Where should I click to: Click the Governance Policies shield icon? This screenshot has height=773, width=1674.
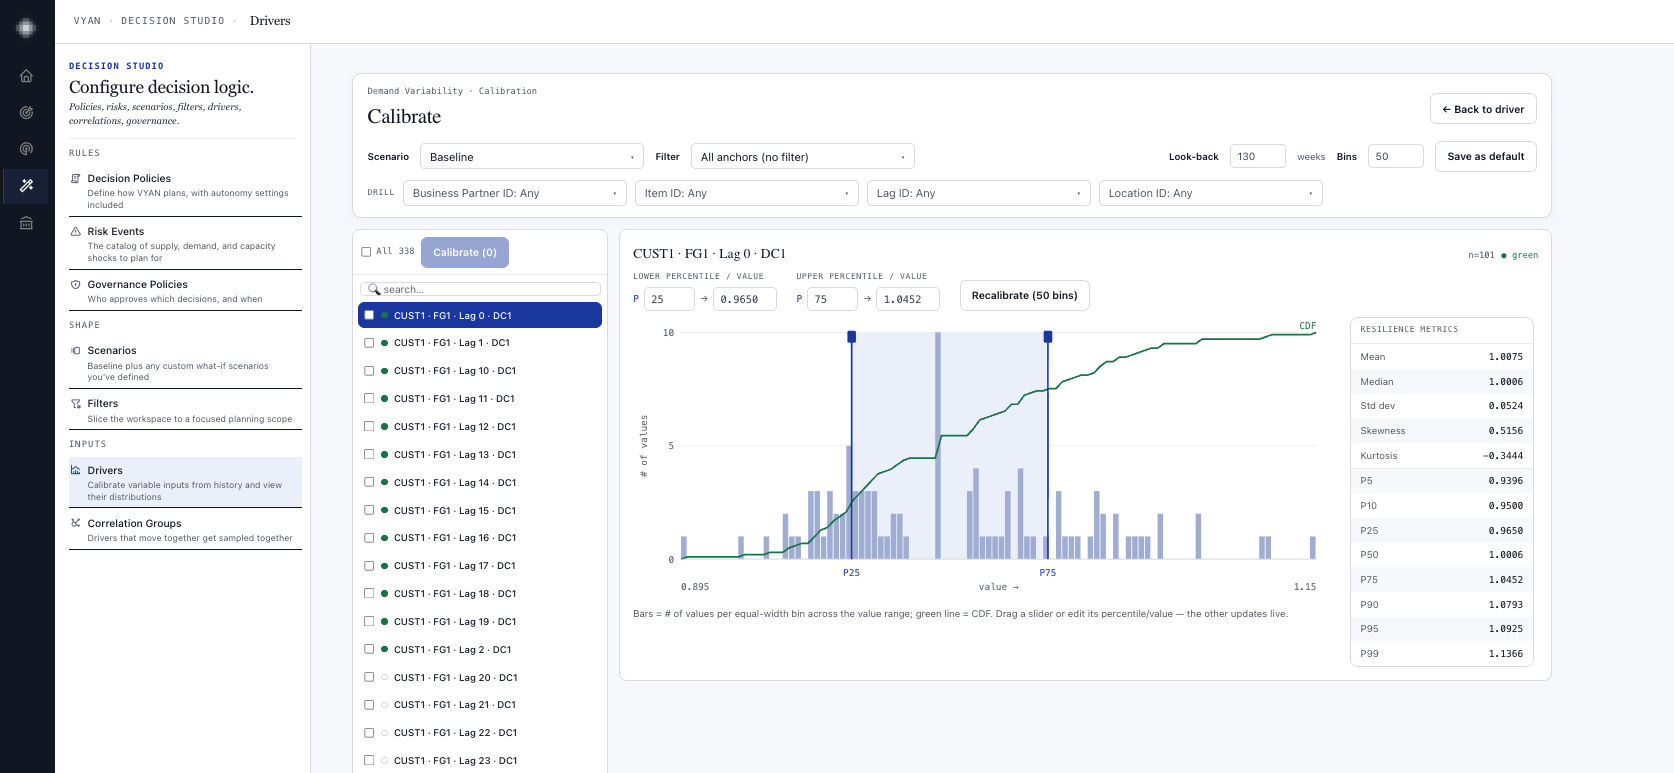tap(76, 284)
